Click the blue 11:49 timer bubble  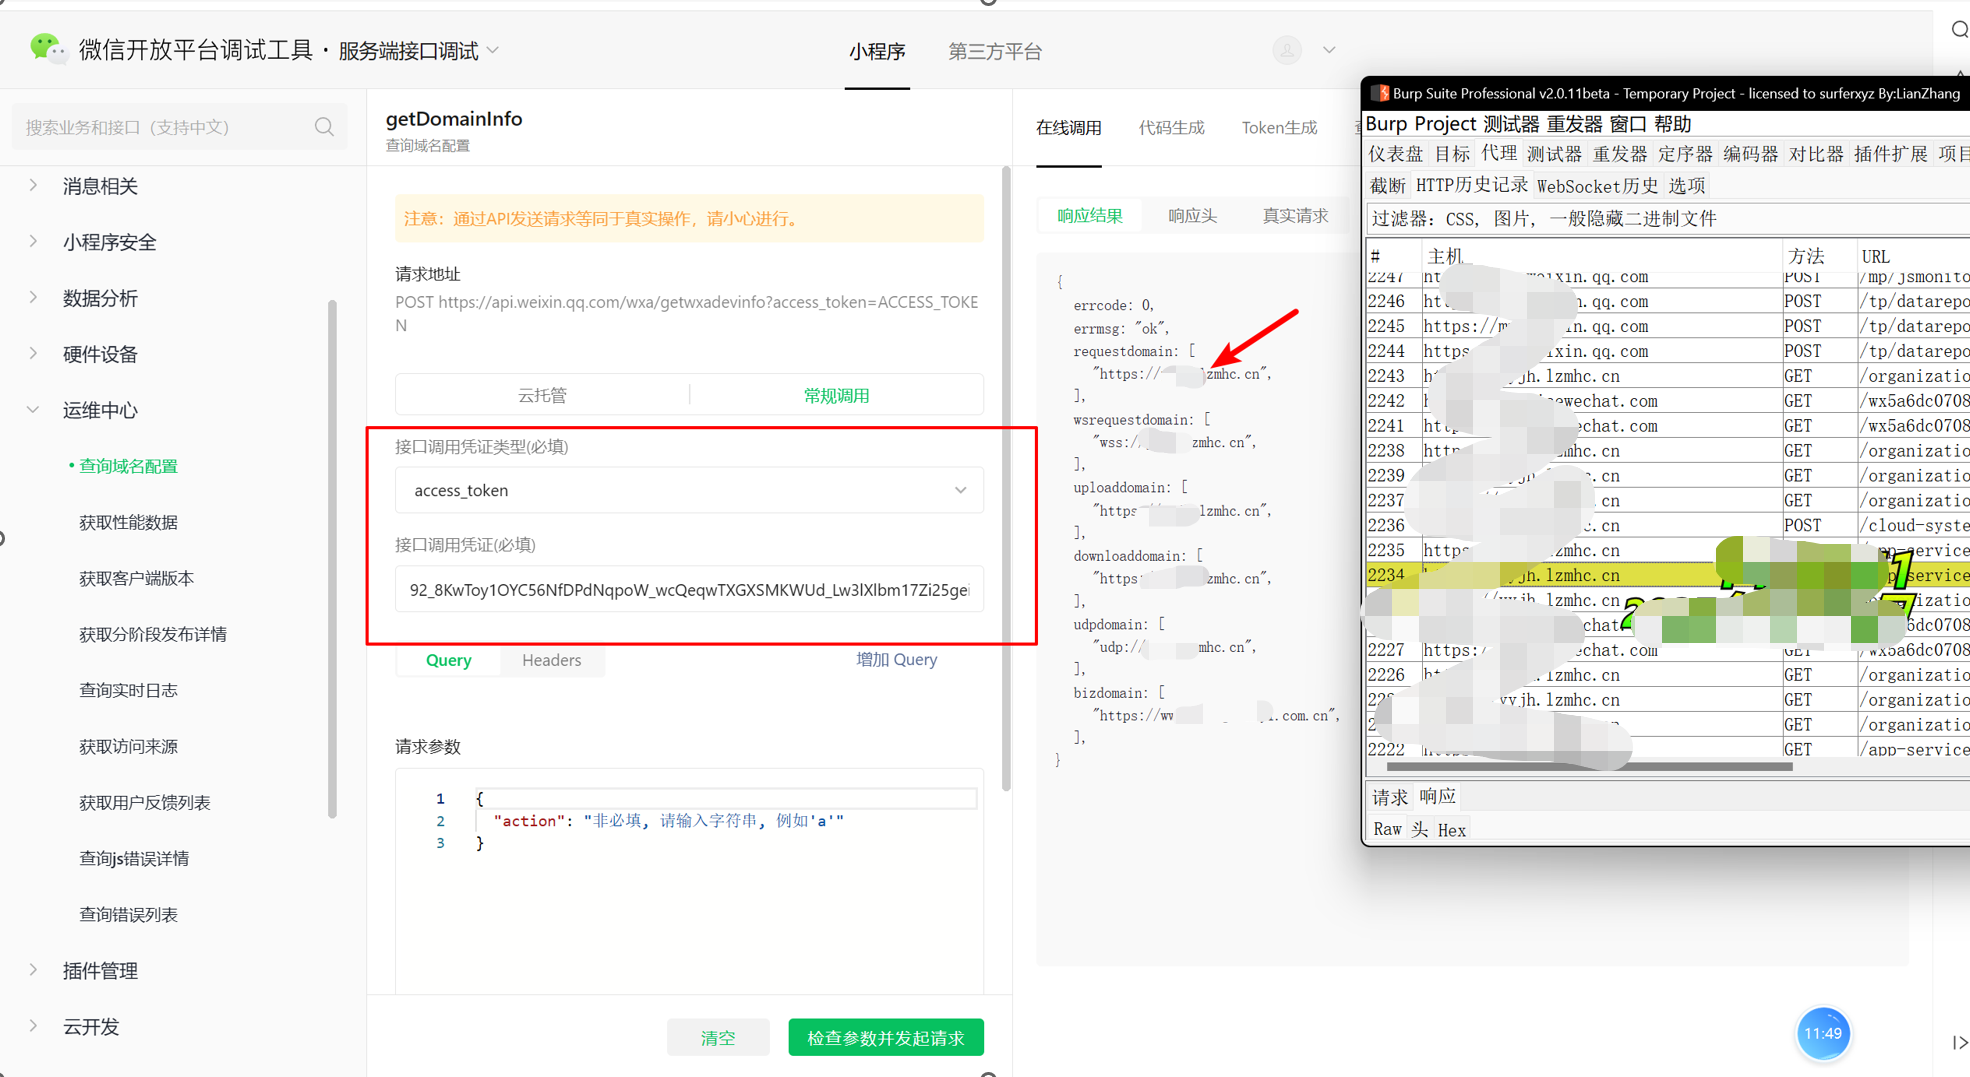pos(1823,1033)
